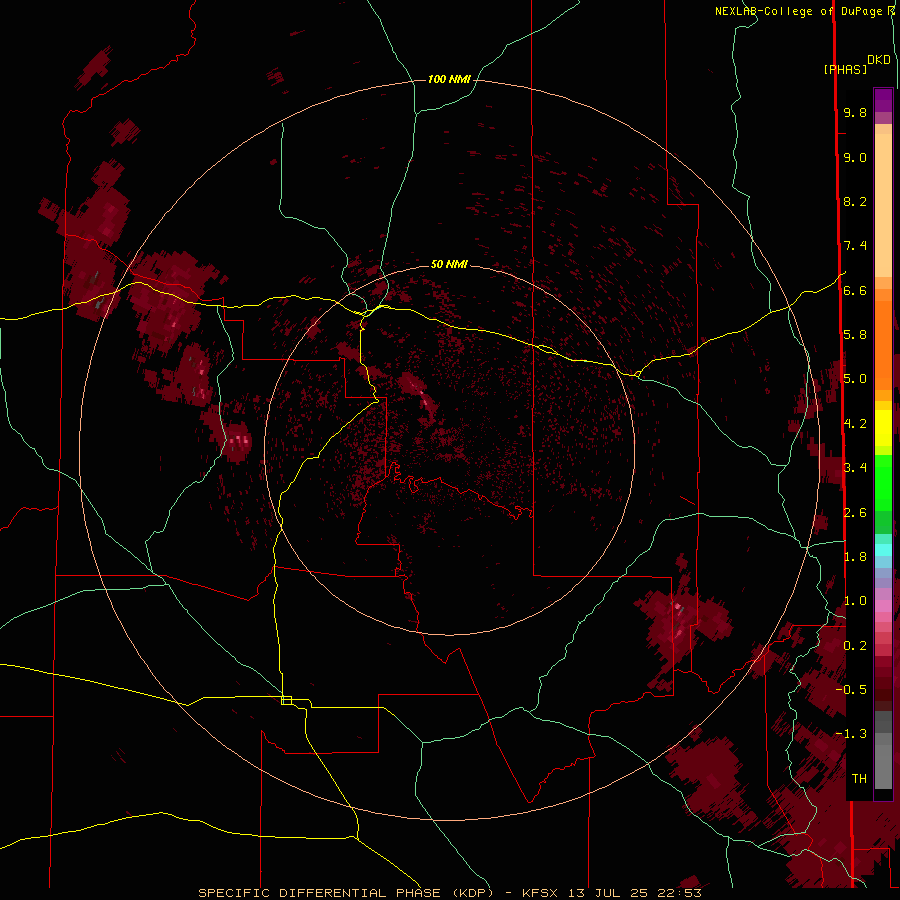
Task: Click the "100 NMI" range ring label
Action: [x=449, y=79]
